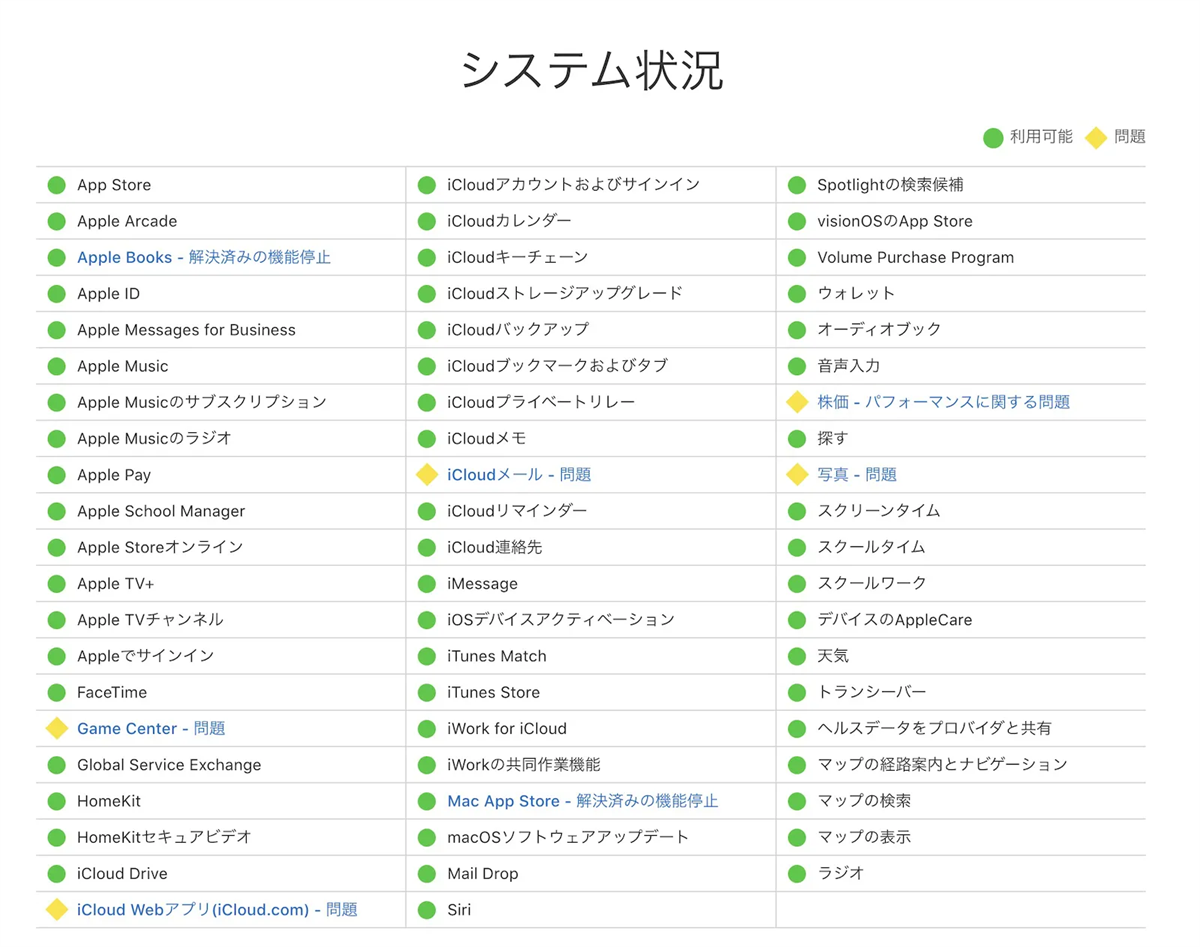Image resolution: width=1200 pixels, height=947 pixels.
Task: Click the App Store status row
Action: [x=114, y=185]
